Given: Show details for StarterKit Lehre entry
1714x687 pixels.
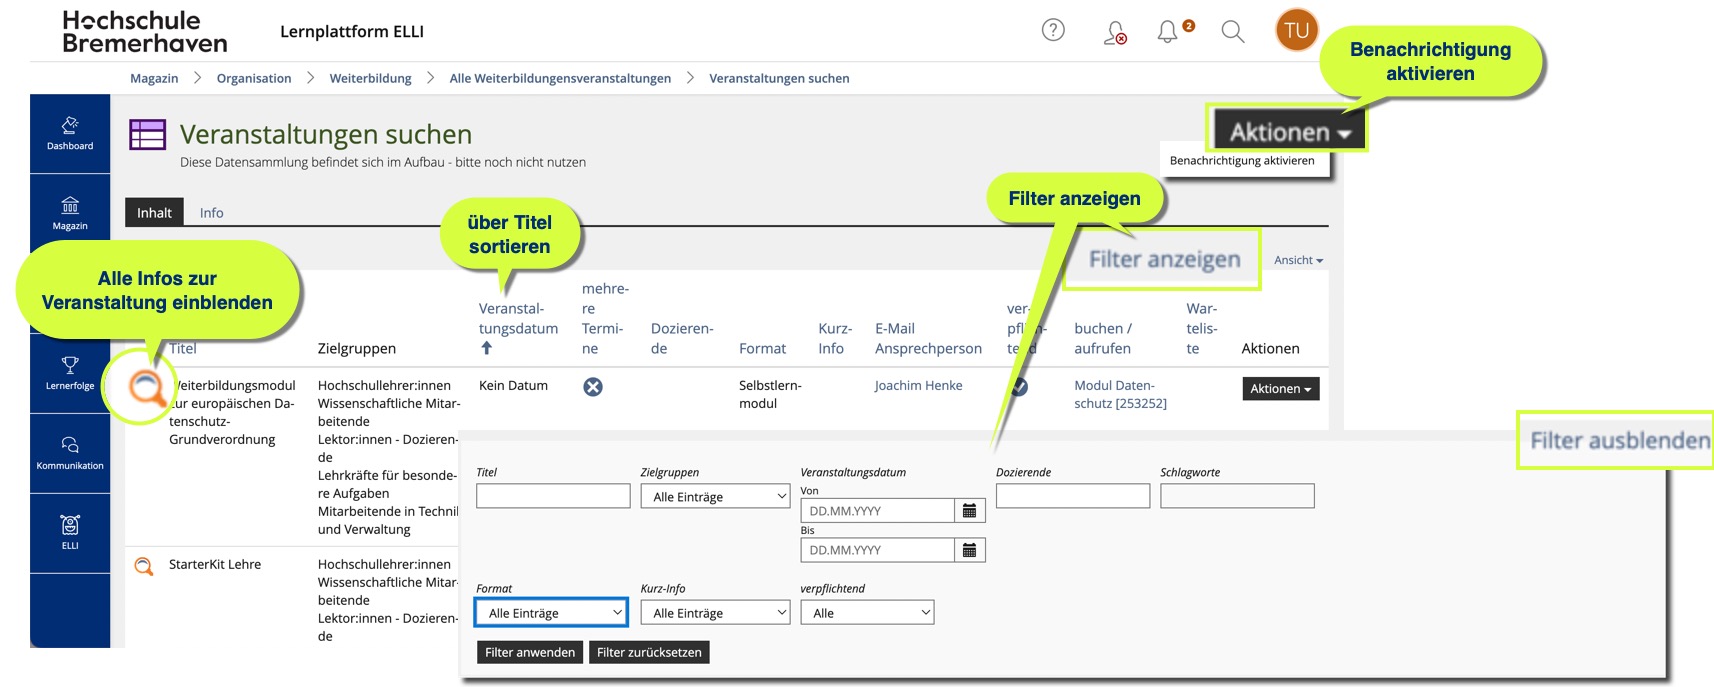Looking at the screenshot, I should point(144,566).
